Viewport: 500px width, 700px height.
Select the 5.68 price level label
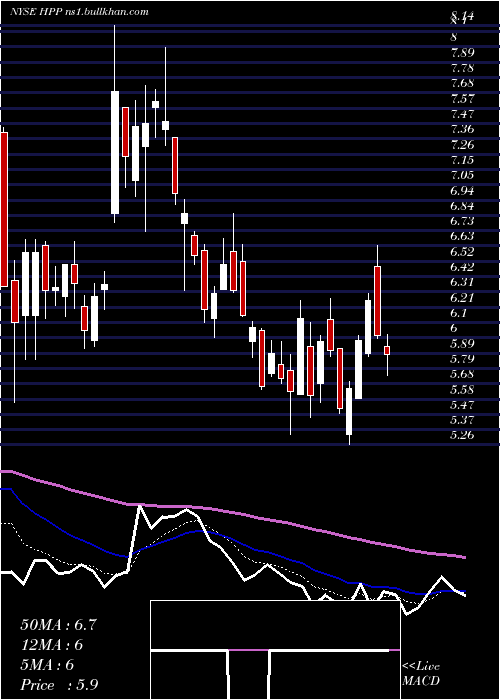pyautogui.click(x=462, y=374)
